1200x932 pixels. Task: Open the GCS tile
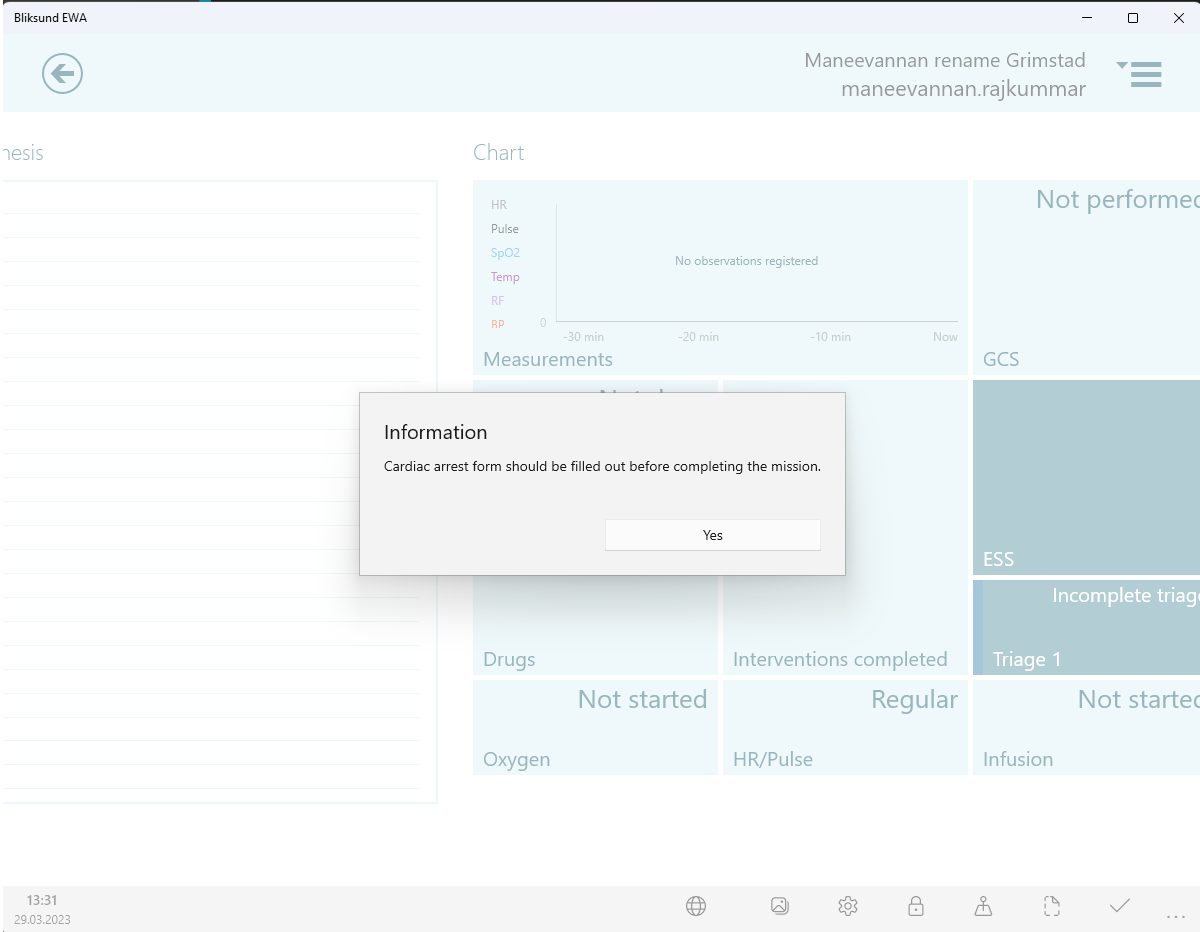coord(1086,277)
